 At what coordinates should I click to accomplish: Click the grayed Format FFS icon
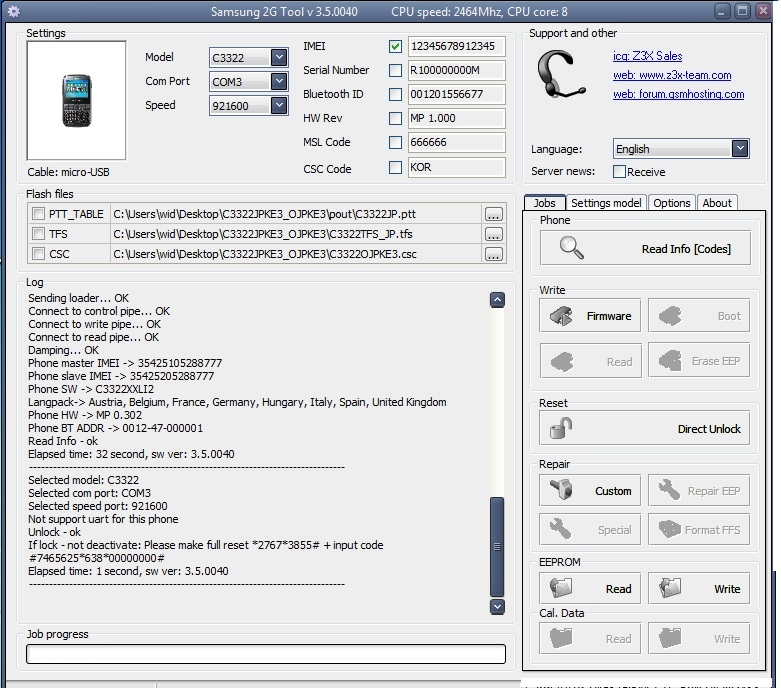(670, 529)
